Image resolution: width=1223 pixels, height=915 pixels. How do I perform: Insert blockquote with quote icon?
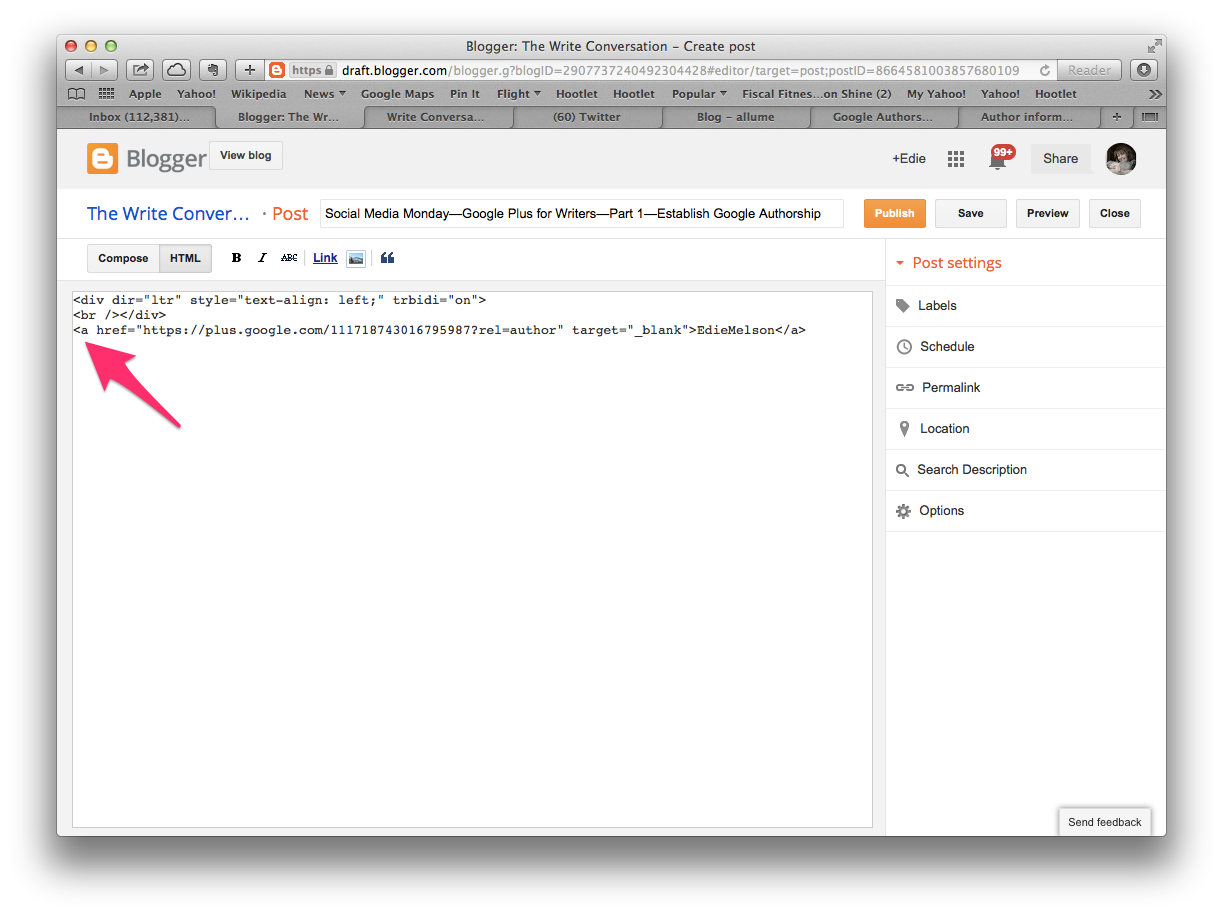[388, 258]
